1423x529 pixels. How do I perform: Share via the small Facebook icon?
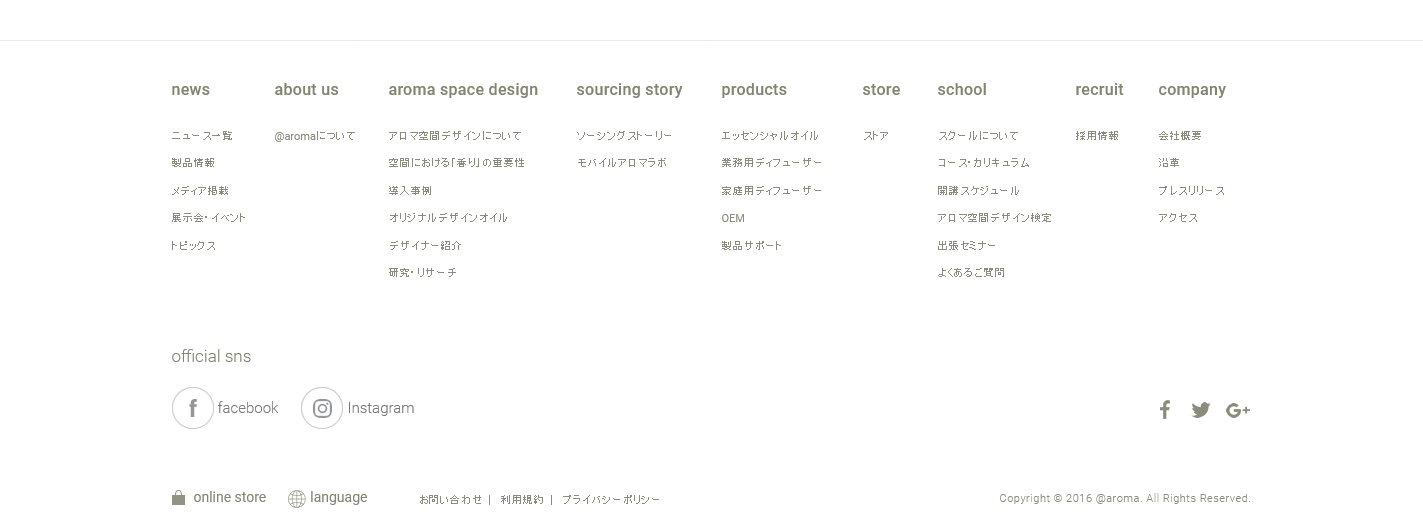1165,410
